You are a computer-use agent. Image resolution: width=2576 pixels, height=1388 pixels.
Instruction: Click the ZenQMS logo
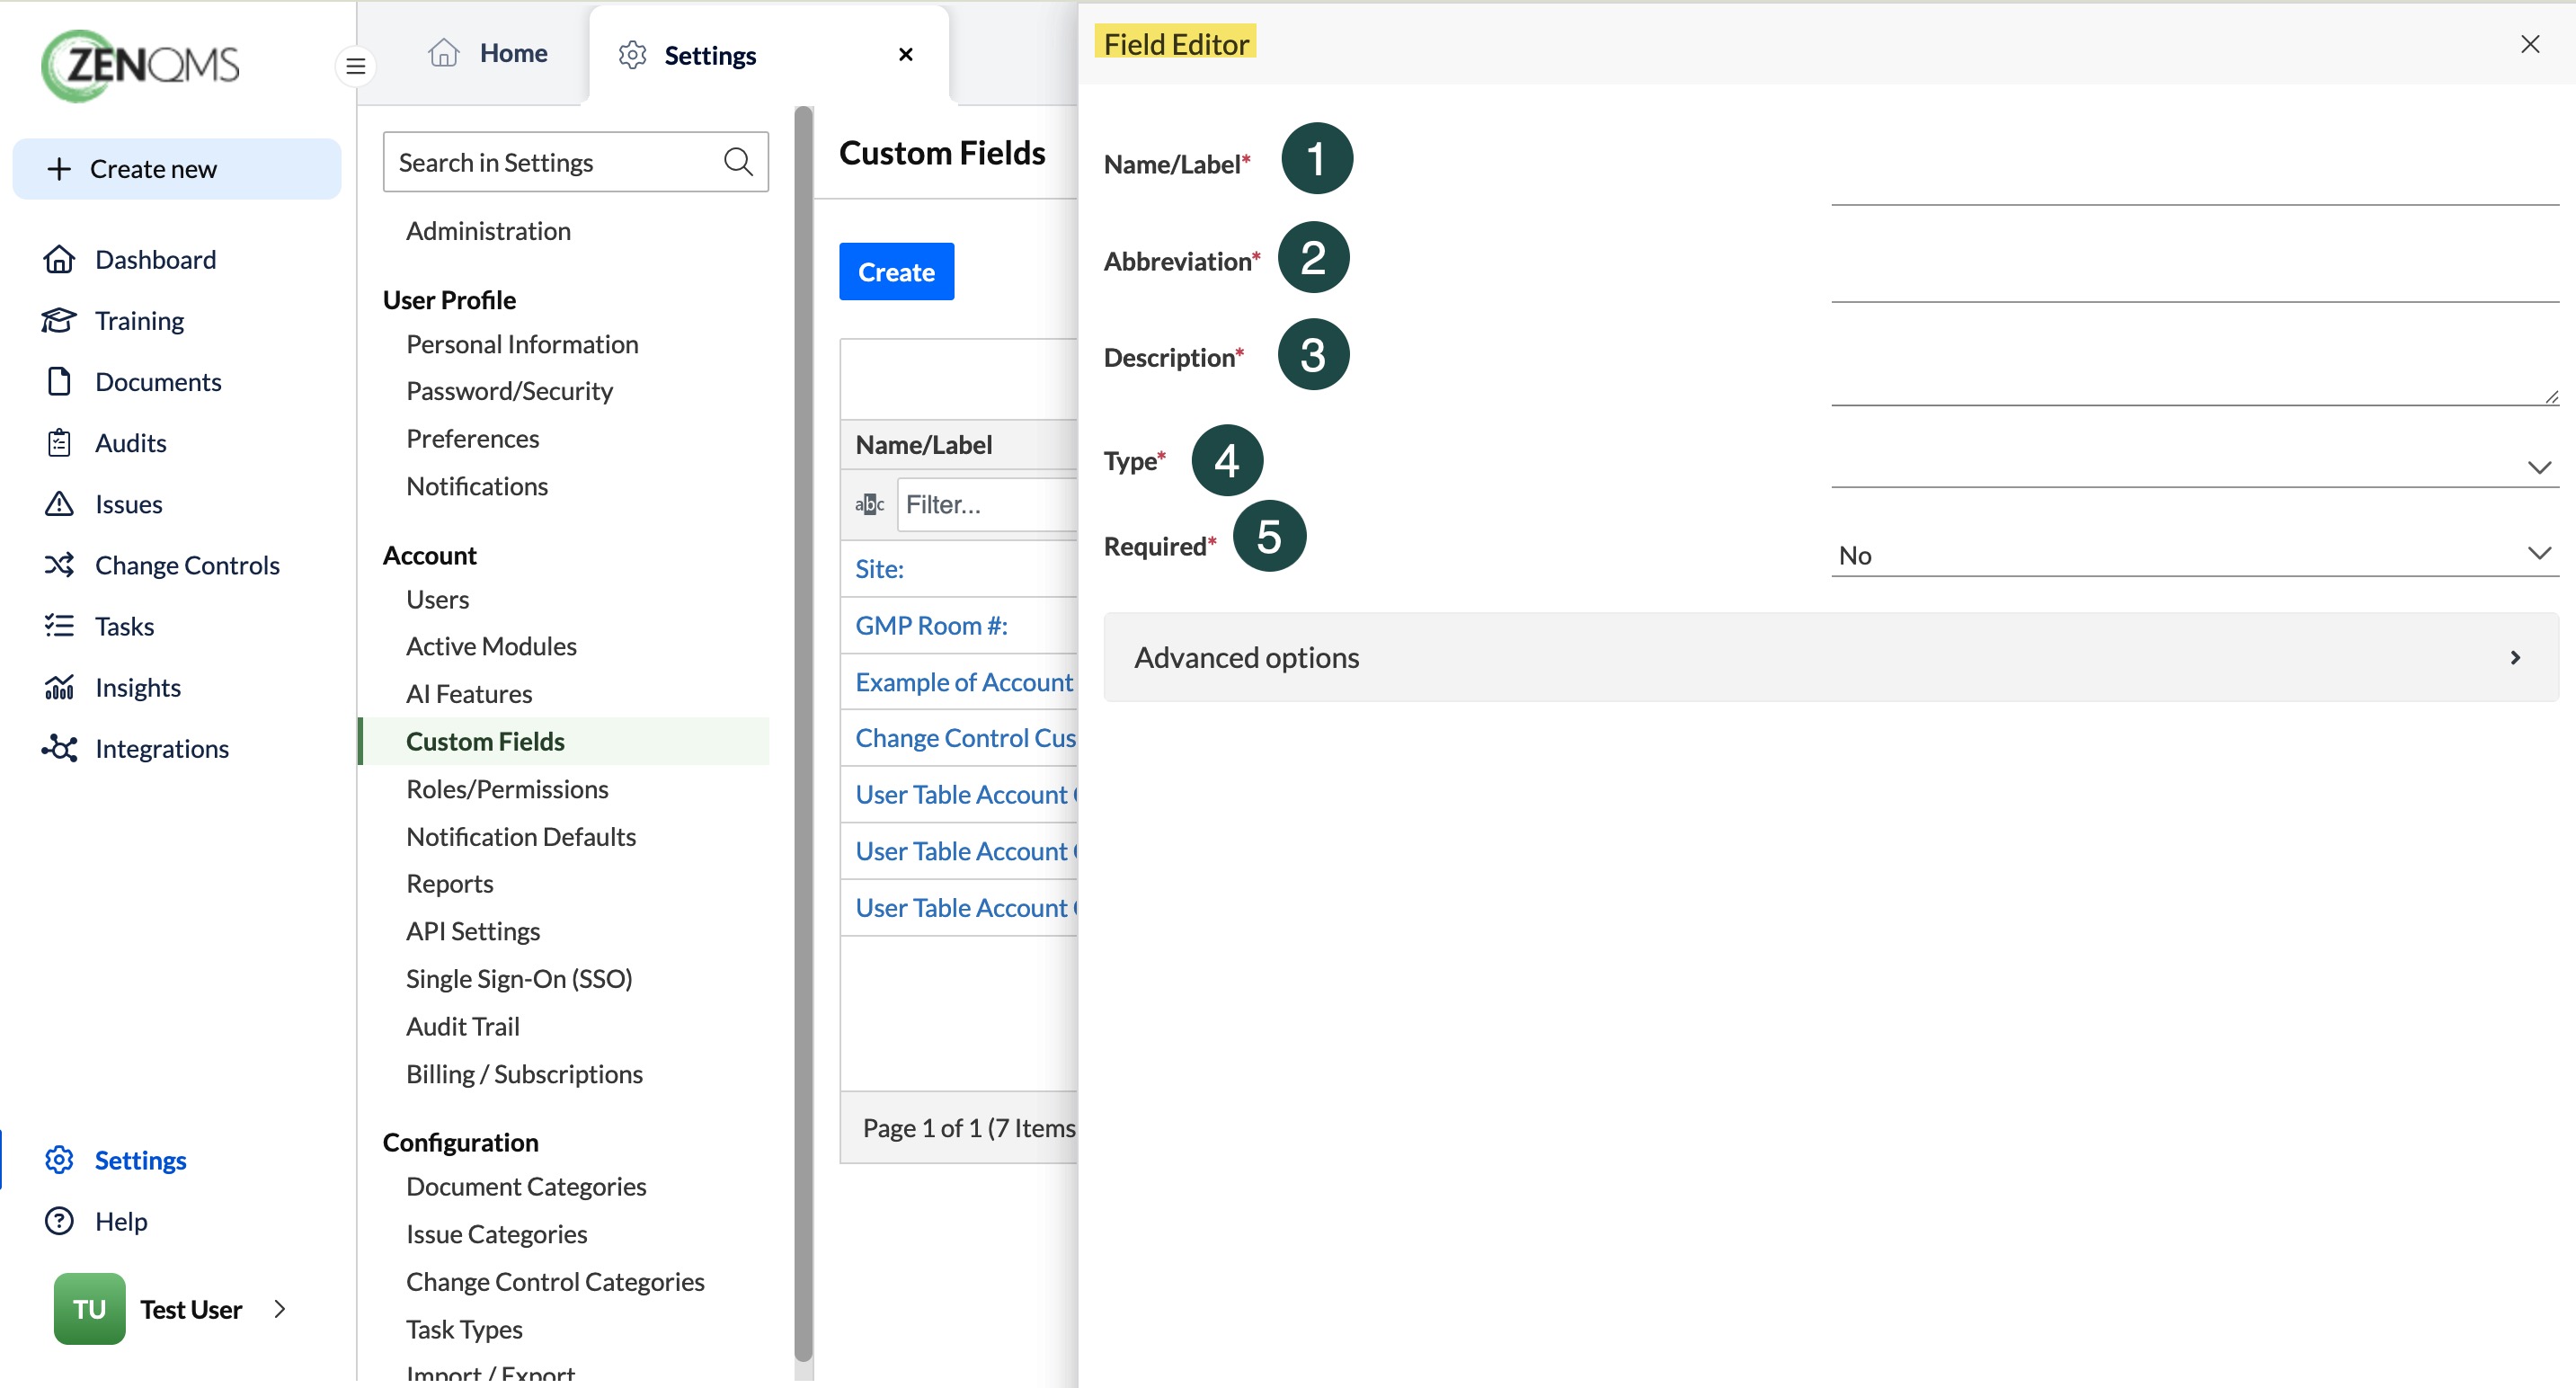[140, 66]
